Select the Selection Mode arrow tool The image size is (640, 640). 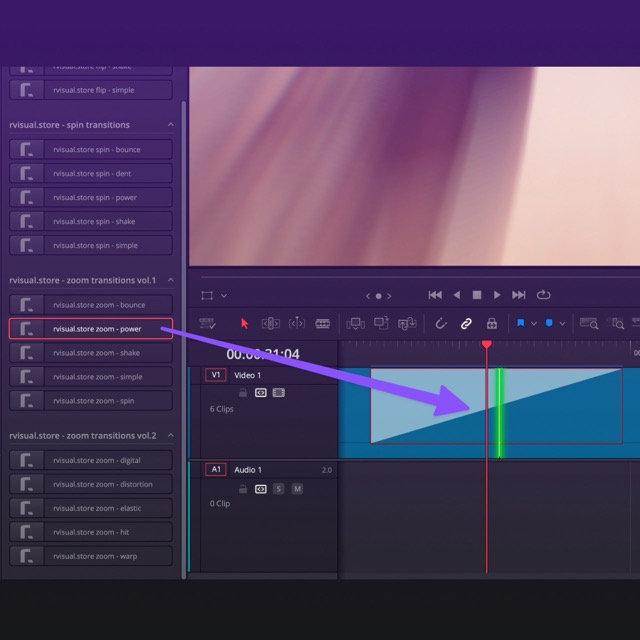pos(245,323)
